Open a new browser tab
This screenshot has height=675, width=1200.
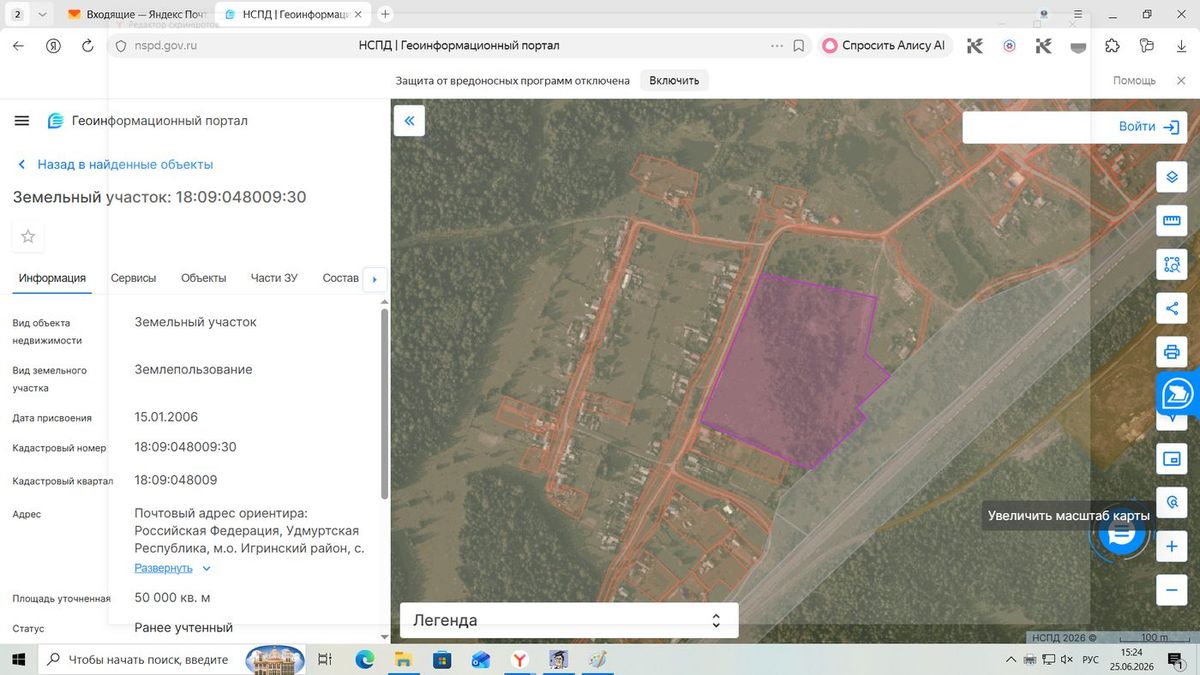pyautogui.click(x=386, y=14)
